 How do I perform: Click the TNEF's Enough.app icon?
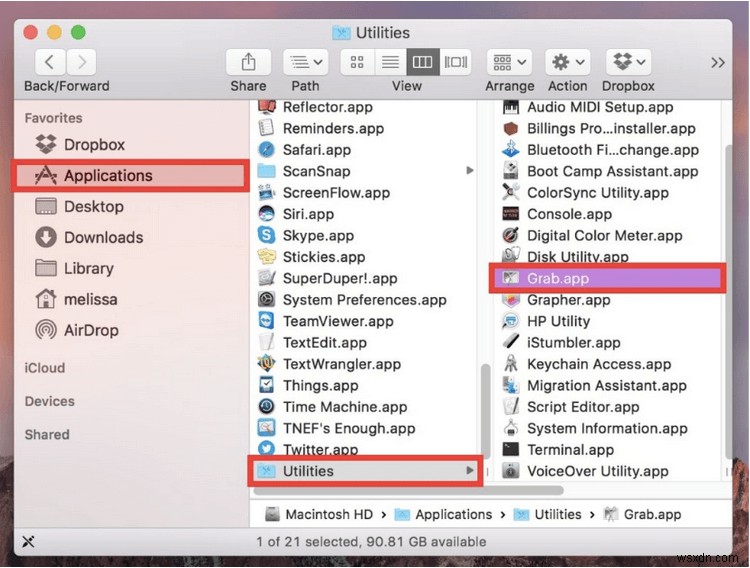pyautogui.click(x=266, y=428)
